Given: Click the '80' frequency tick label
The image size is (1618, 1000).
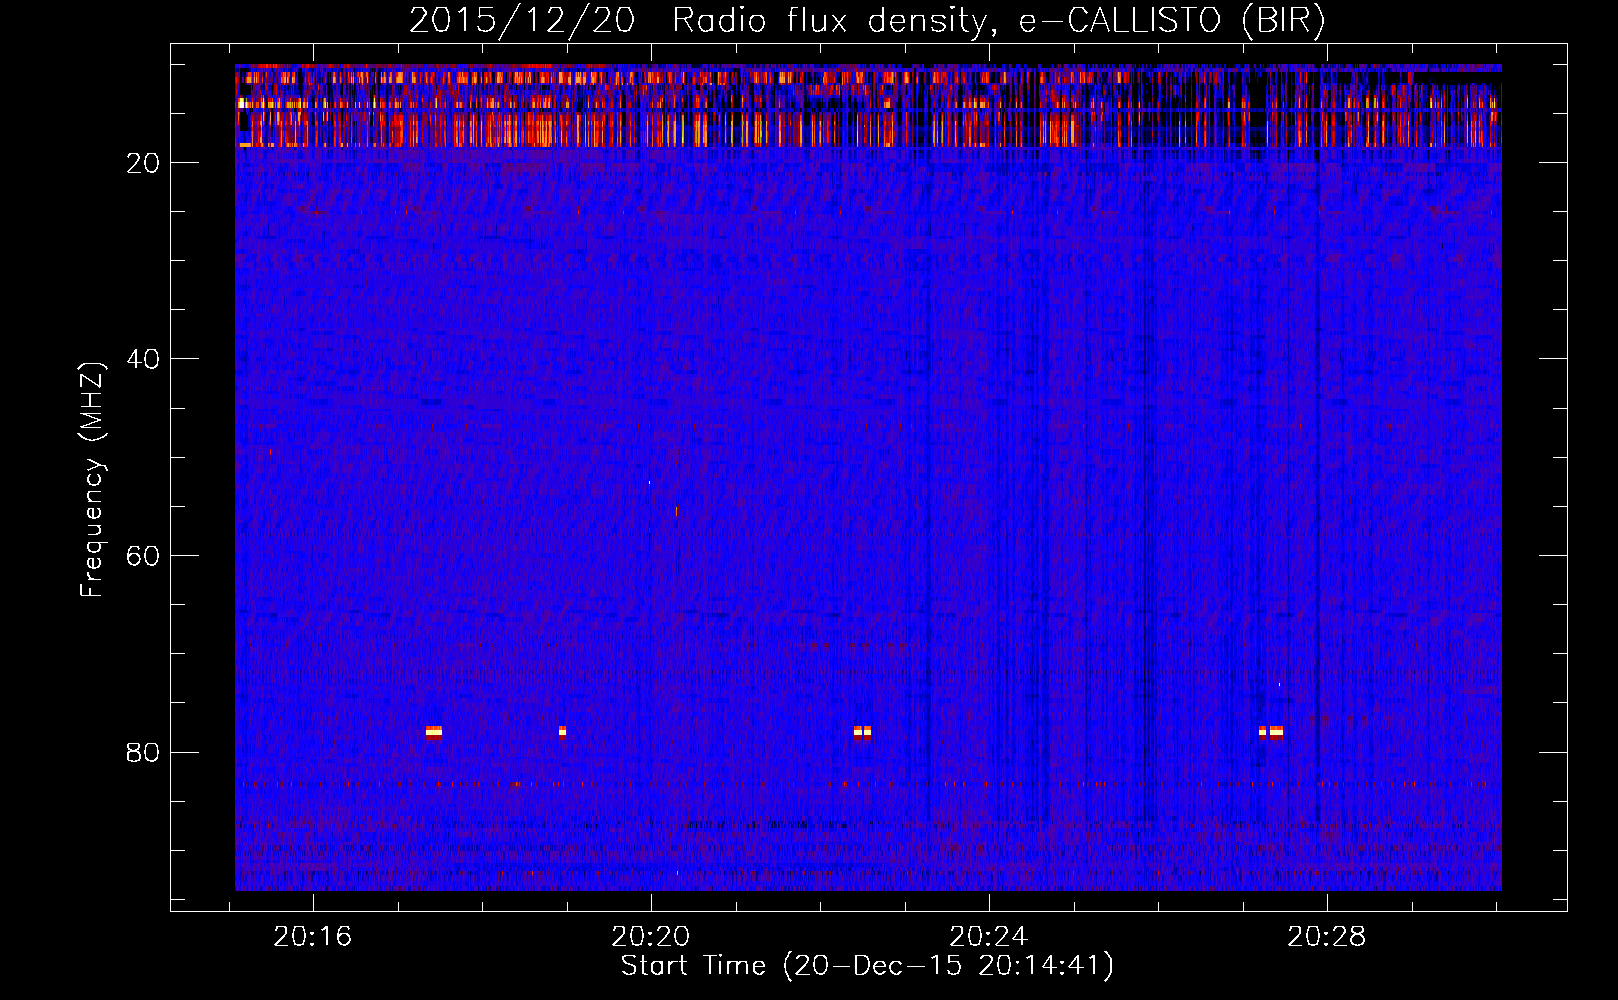Looking at the screenshot, I should click(143, 752).
